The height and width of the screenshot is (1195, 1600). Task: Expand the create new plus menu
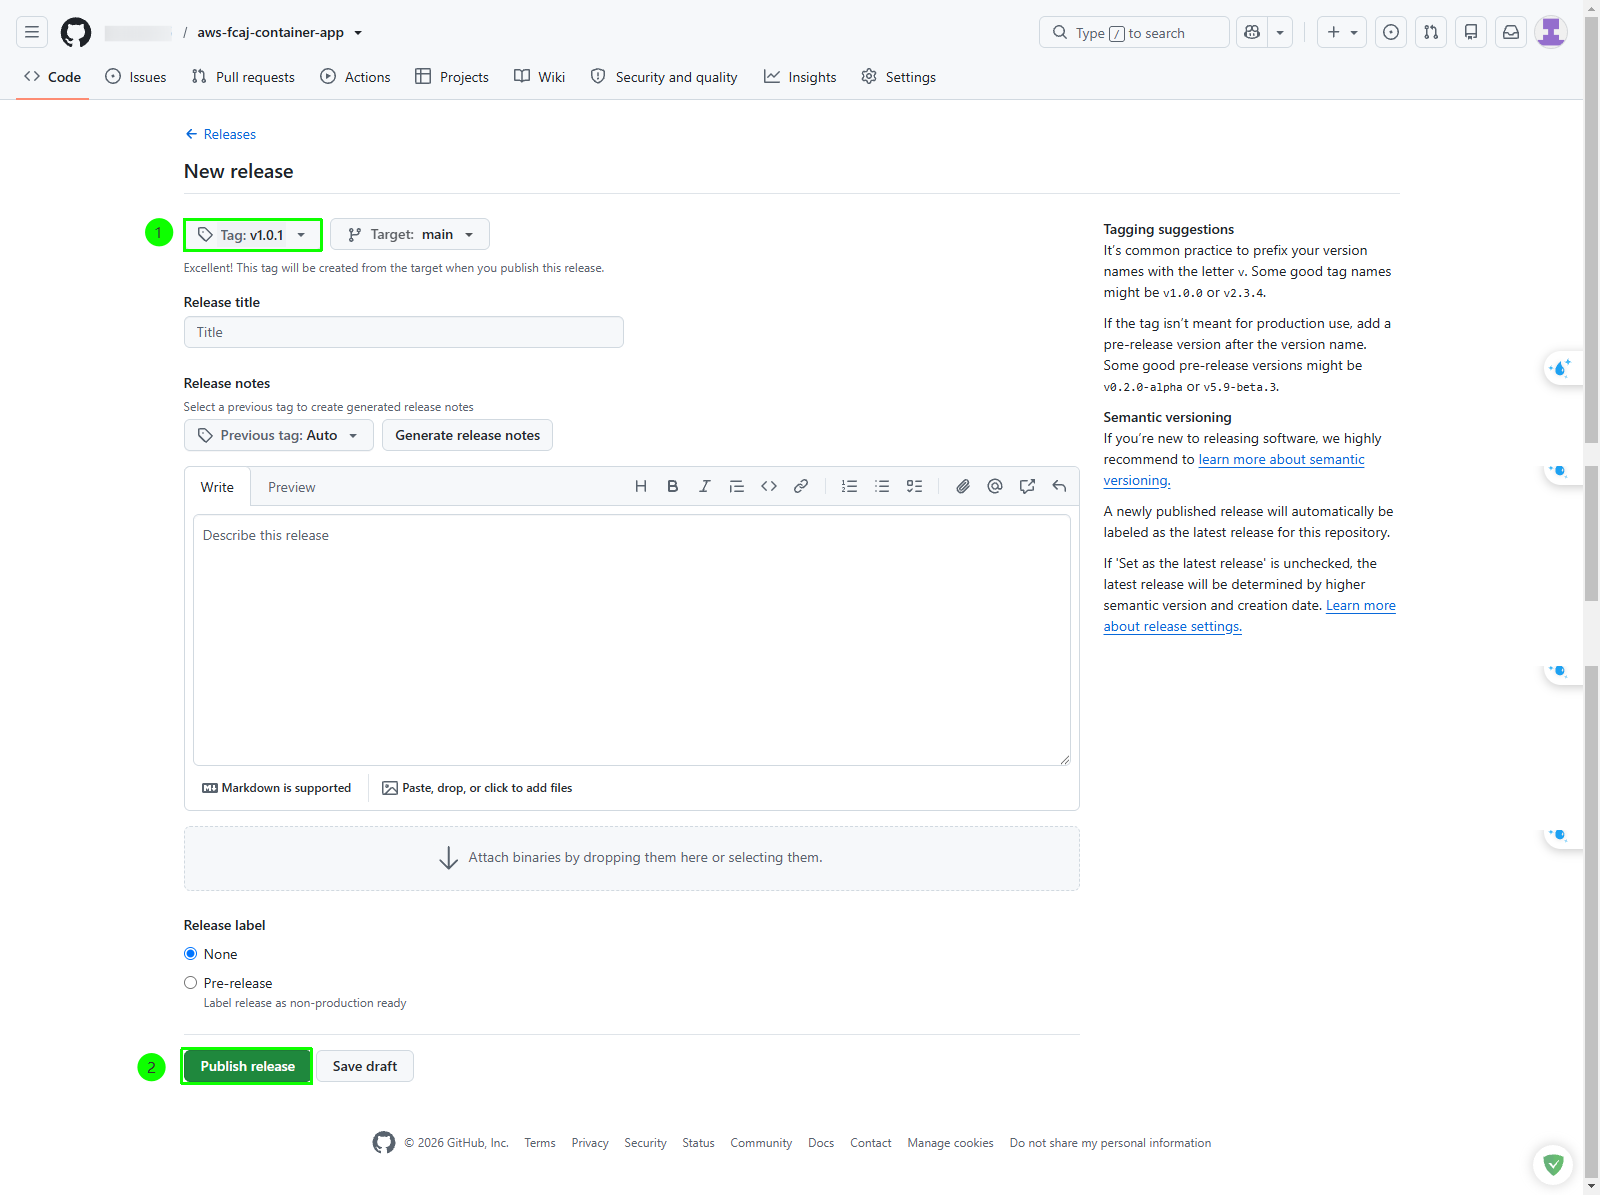pyautogui.click(x=1342, y=32)
